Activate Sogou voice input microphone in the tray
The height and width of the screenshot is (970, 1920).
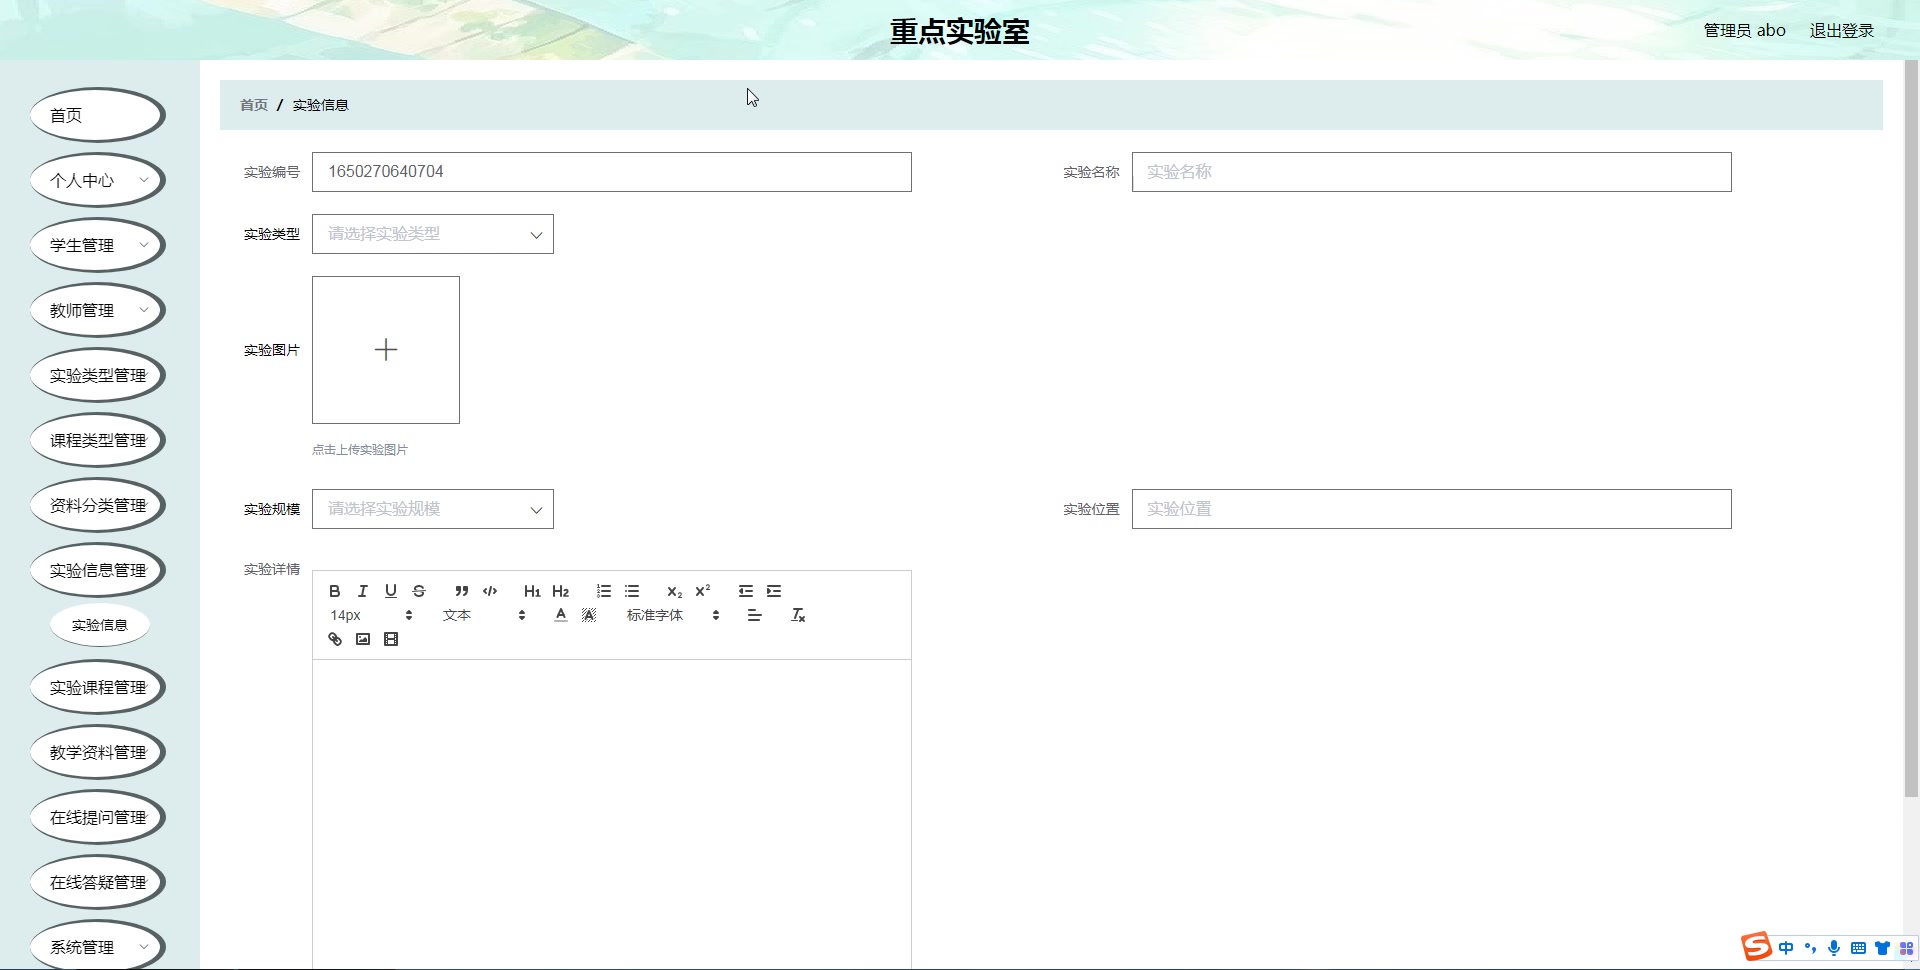(1833, 947)
